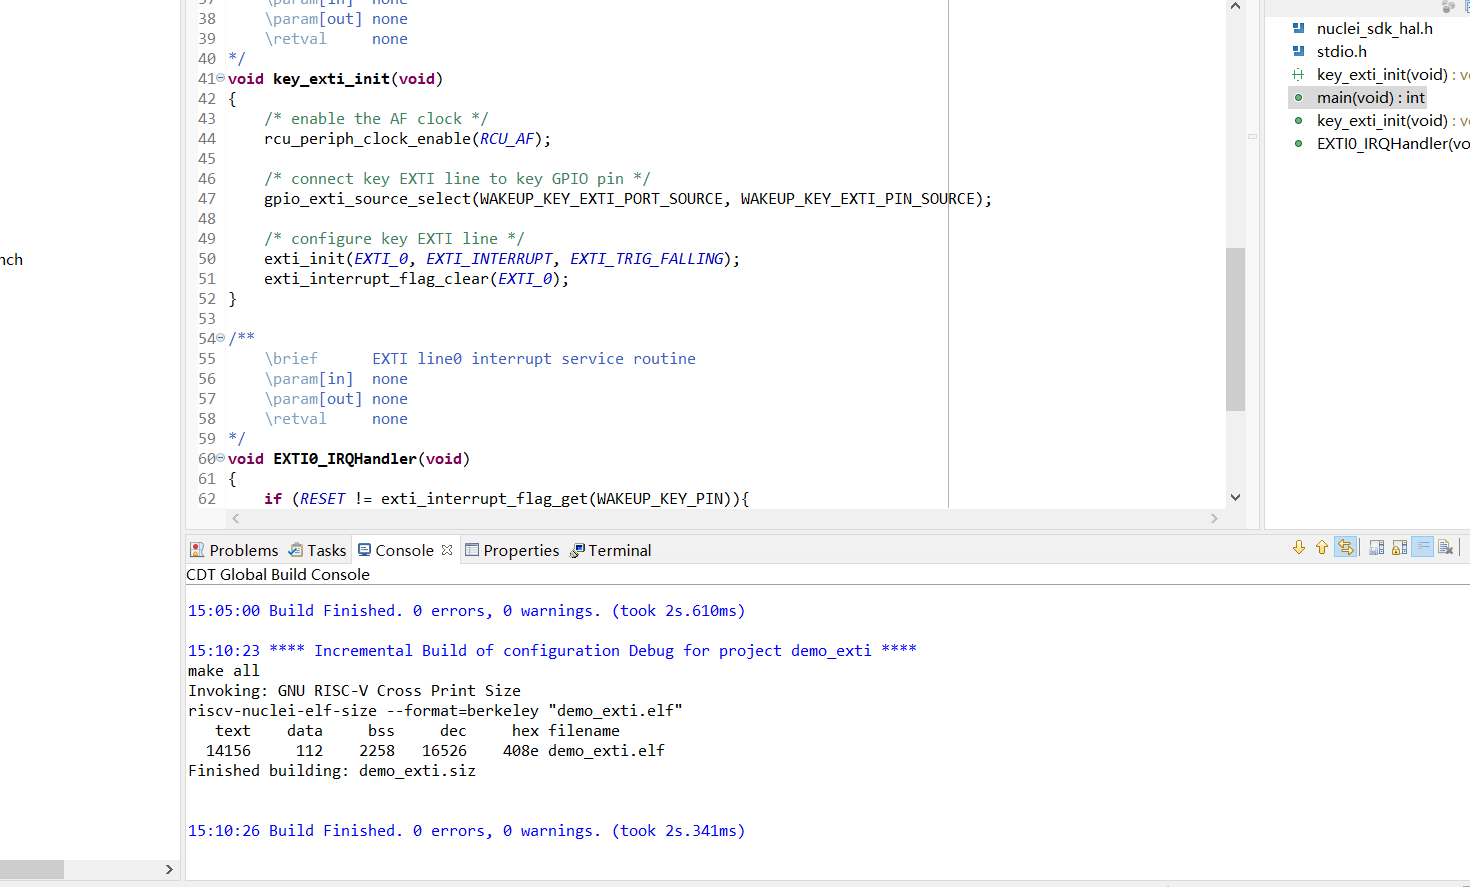Close the Console tab with its X

[x=447, y=550]
